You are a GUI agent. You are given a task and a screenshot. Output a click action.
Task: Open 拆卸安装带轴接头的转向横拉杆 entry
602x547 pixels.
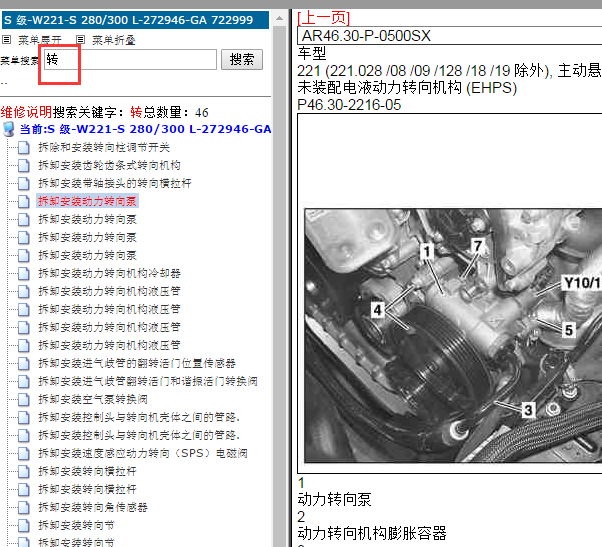[115, 183]
